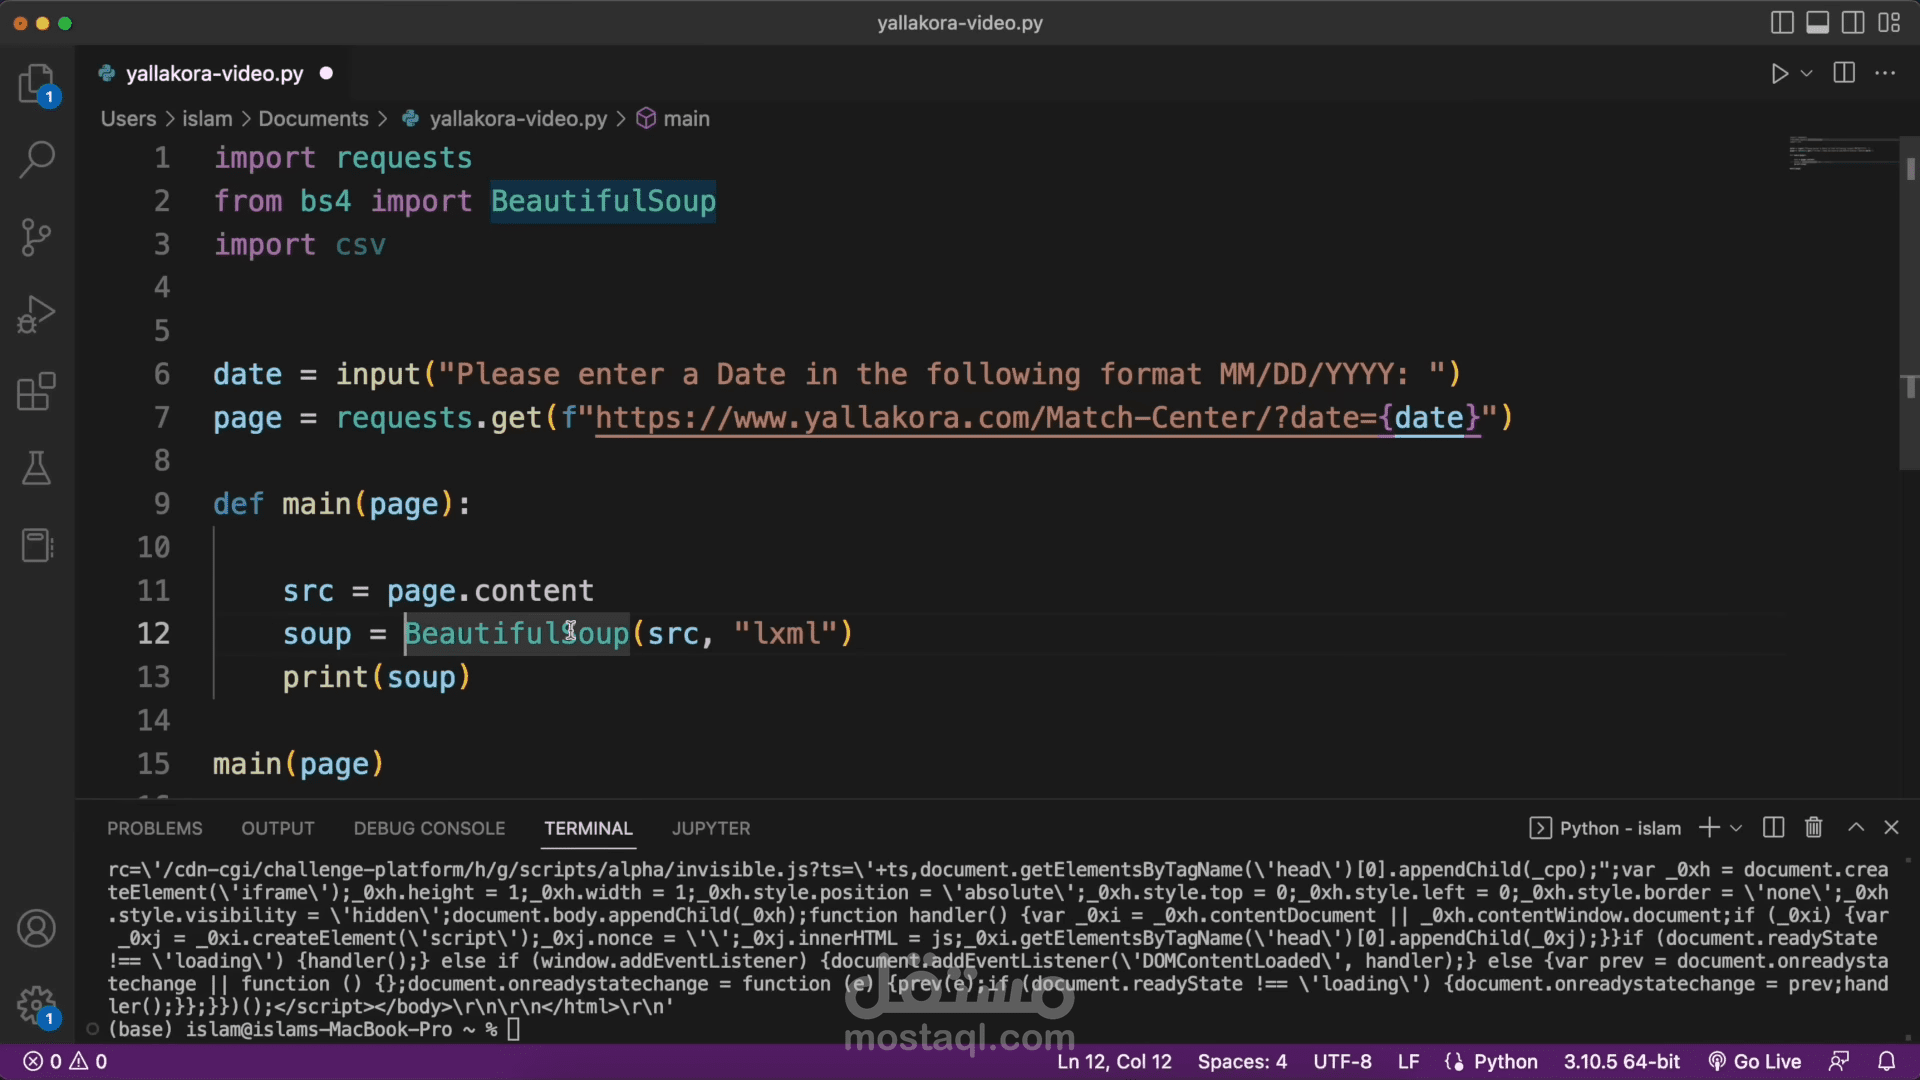Open the customize layout dropdown
Viewport: 1920px width, 1080px height.
(1891, 22)
